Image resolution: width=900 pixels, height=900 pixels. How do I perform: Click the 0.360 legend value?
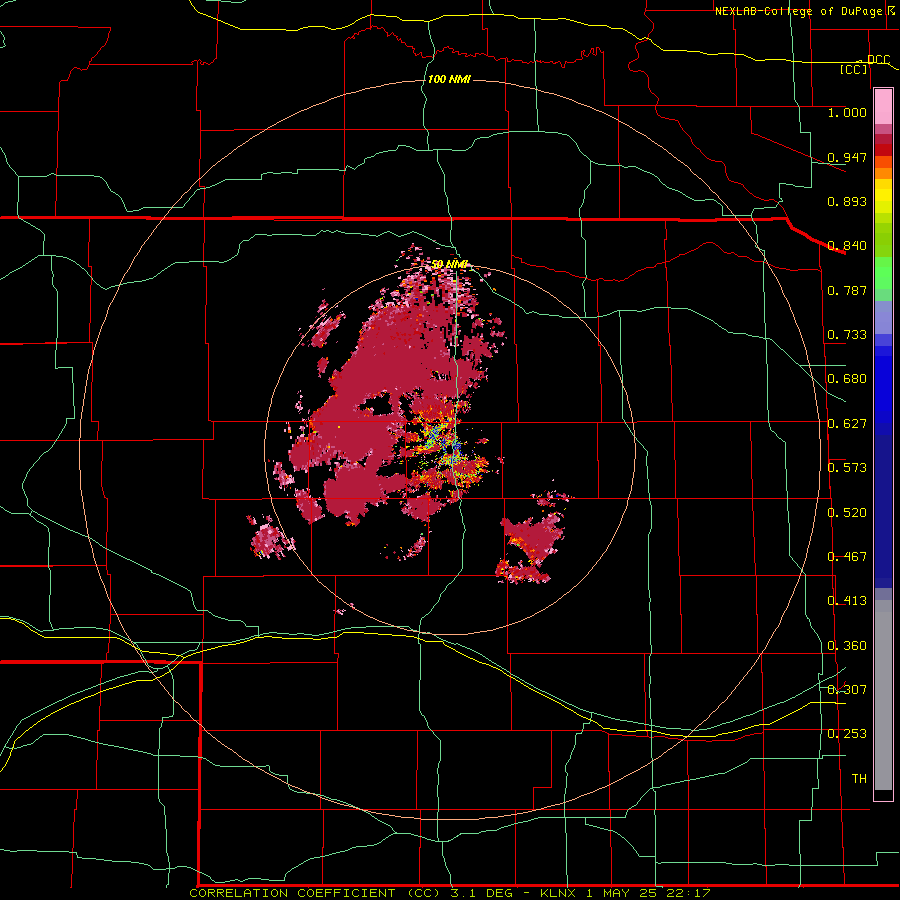click(x=847, y=646)
